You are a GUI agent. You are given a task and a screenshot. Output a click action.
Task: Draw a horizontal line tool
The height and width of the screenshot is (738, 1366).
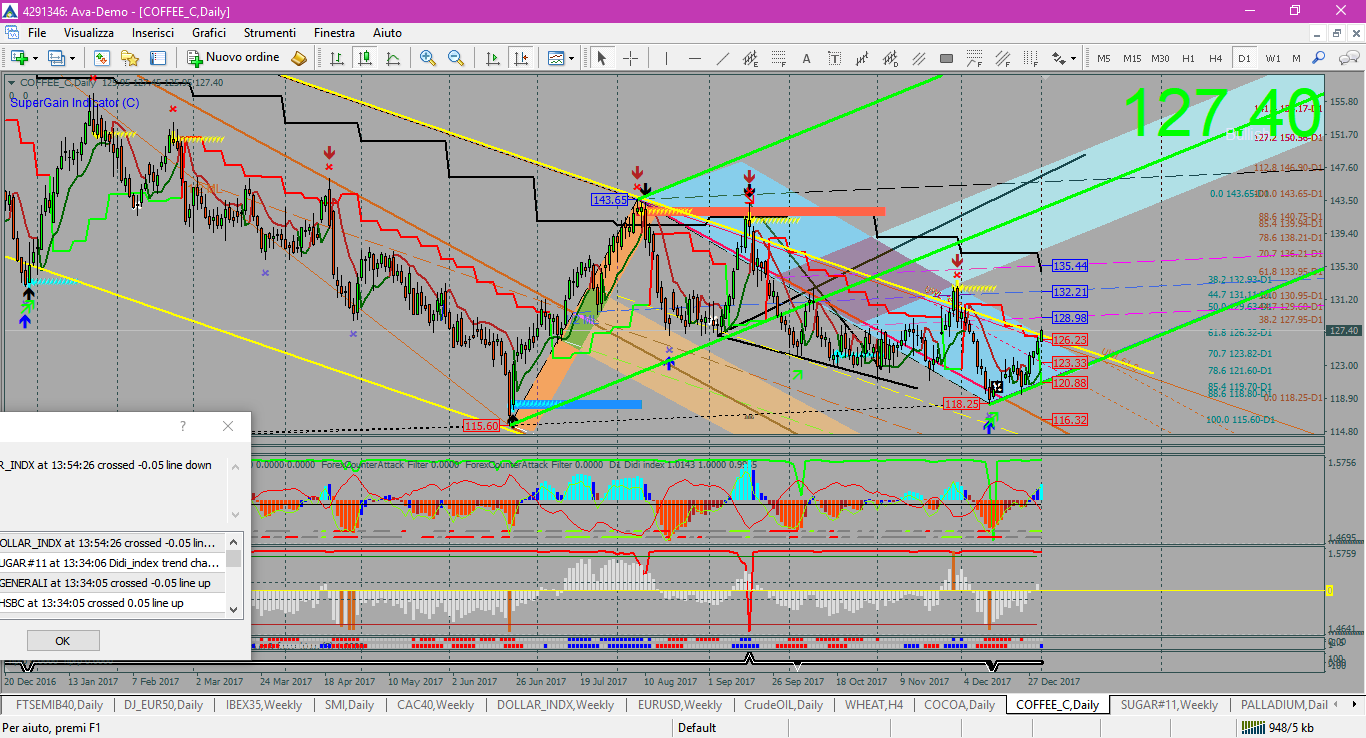[694, 58]
